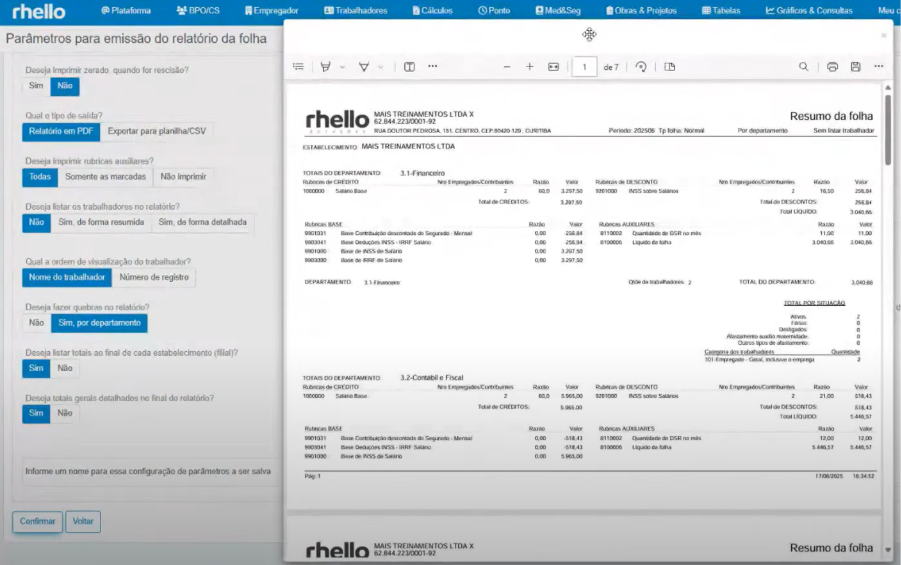This screenshot has height=565, width=901.
Task: Open the Trabalhadores menu
Action: click(355, 10)
